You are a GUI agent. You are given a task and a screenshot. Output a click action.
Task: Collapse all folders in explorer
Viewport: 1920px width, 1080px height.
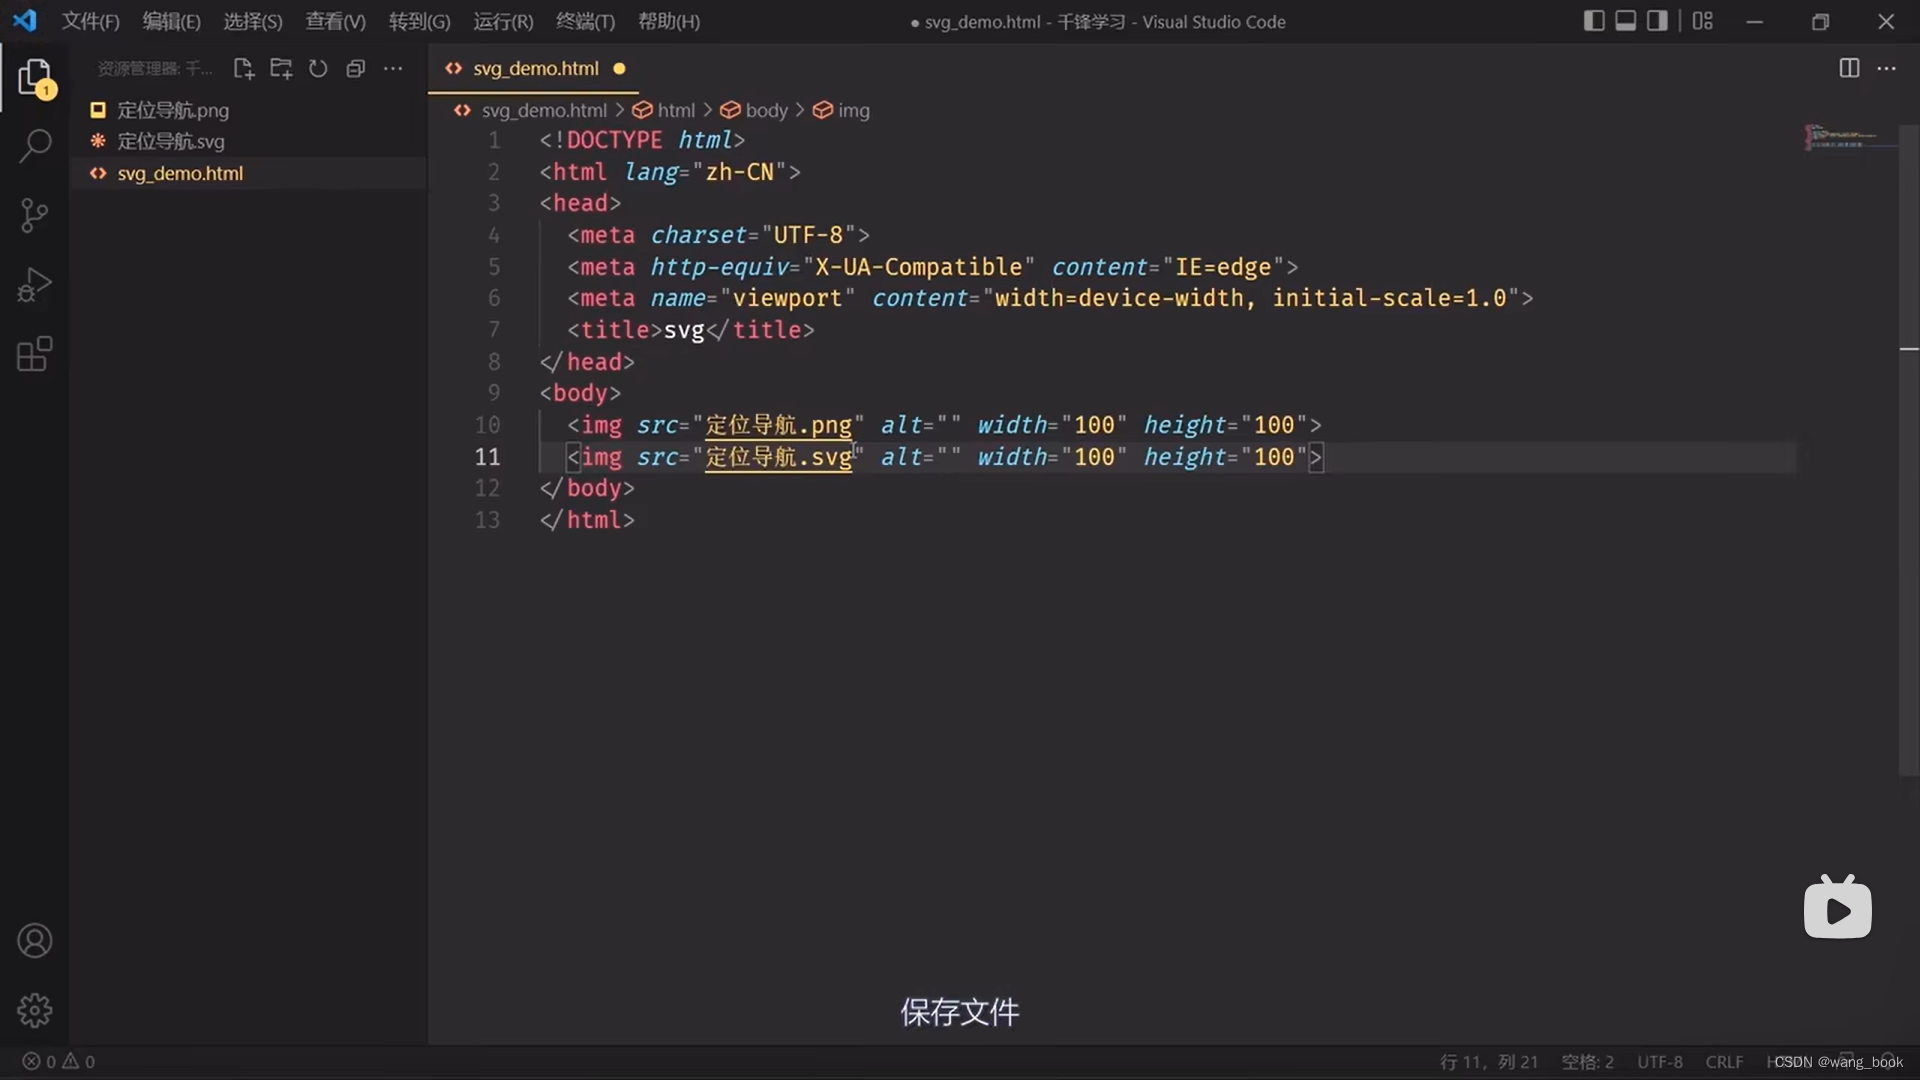click(355, 69)
